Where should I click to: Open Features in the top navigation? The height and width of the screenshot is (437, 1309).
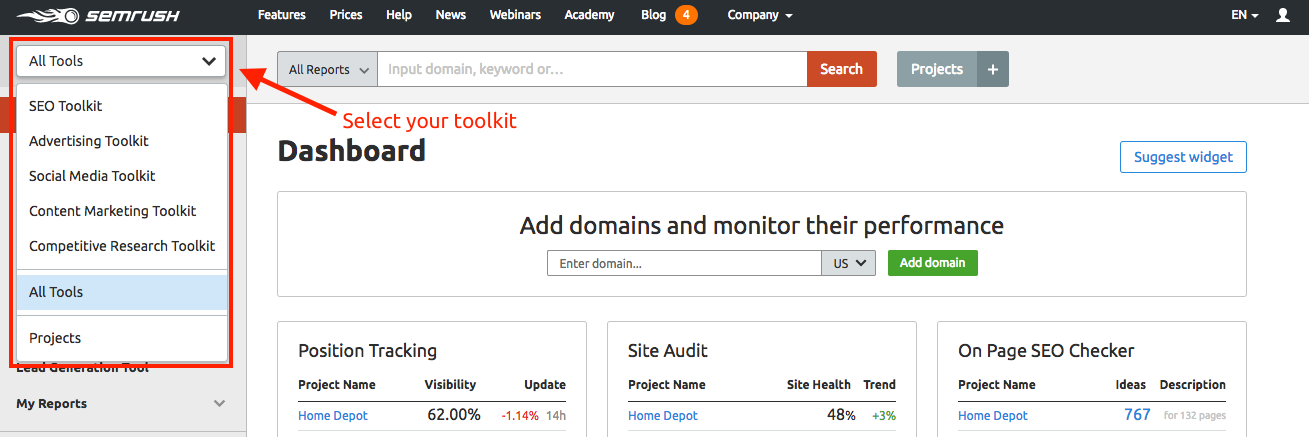[x=282, y=15]
